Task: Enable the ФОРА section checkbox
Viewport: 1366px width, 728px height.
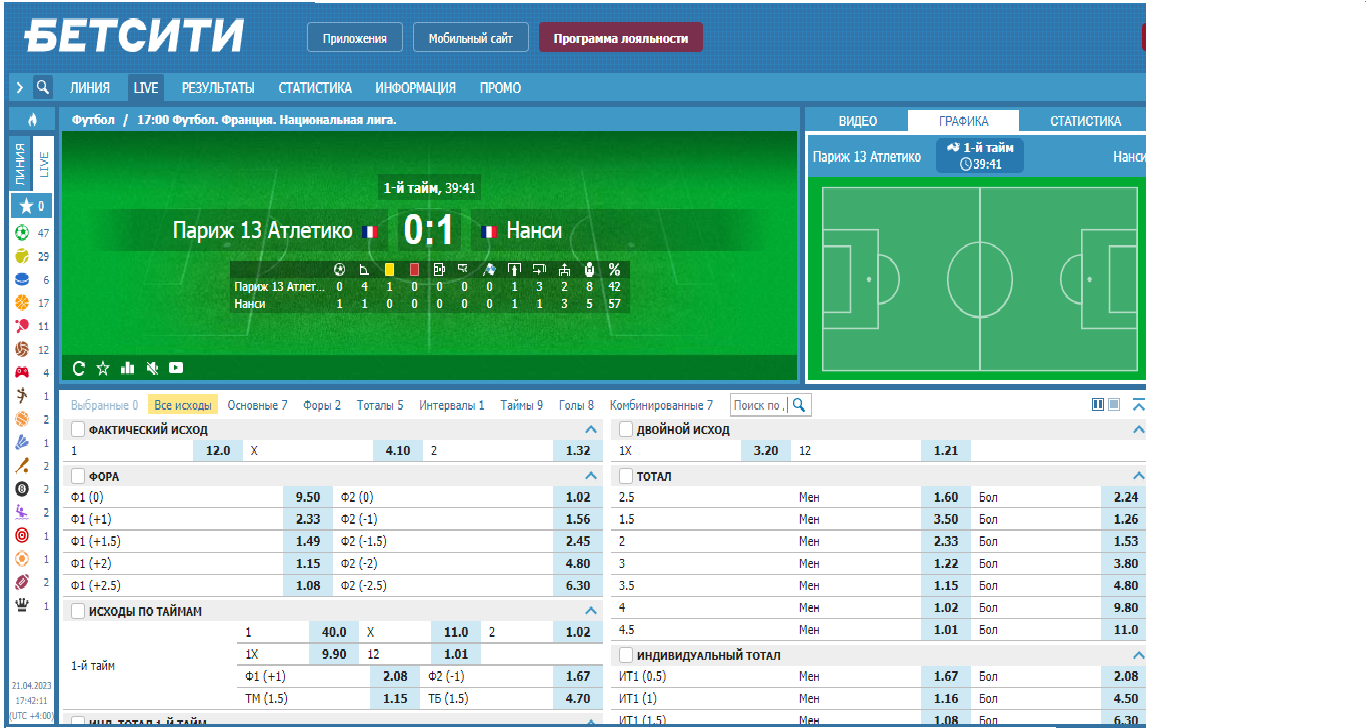Action: (x=78, y=477)
